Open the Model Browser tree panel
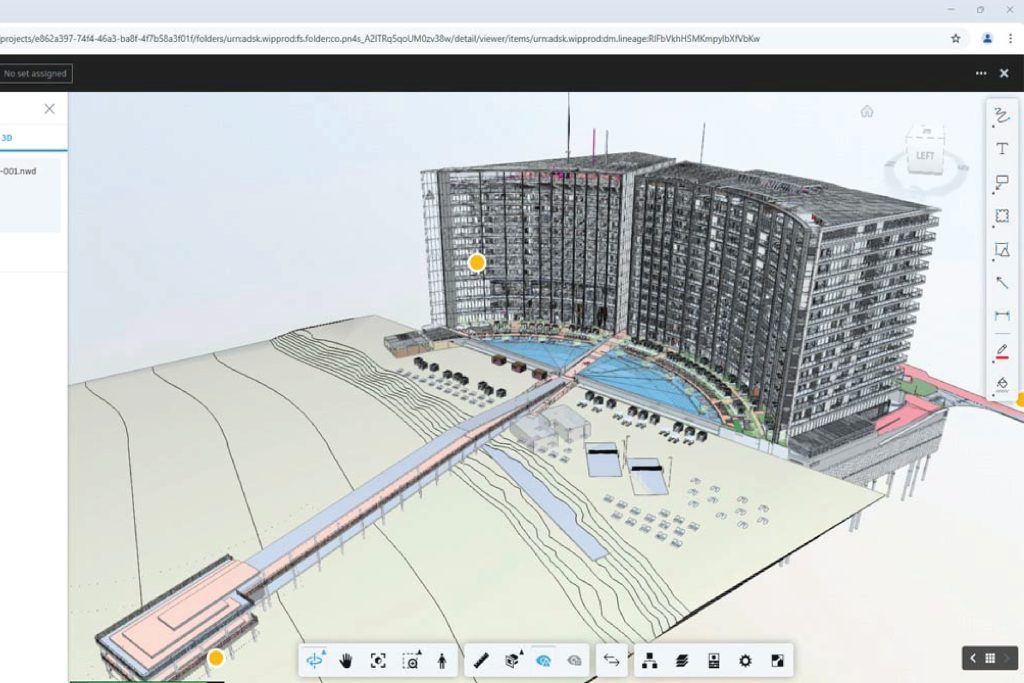The height and width of the screenshot is (683, 1024). coord(650,660)
